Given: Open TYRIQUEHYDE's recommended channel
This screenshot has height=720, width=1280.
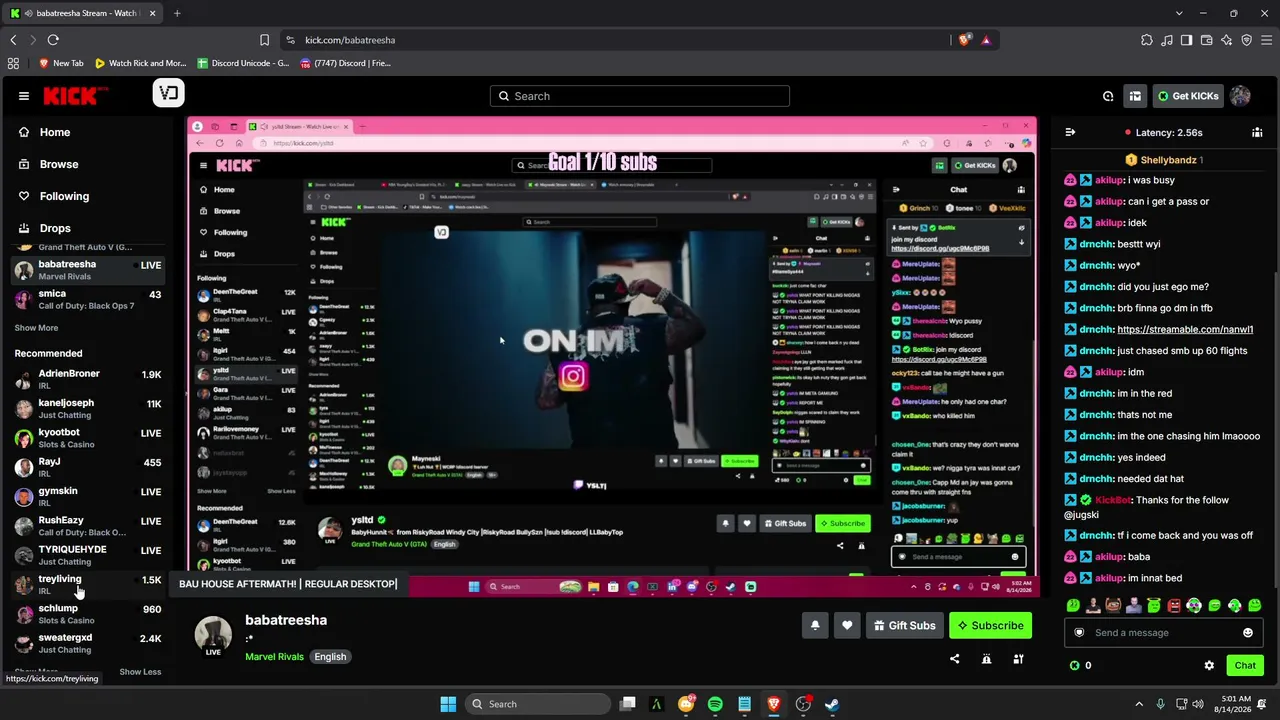Looking at the screenshot, I should [87, 555].
